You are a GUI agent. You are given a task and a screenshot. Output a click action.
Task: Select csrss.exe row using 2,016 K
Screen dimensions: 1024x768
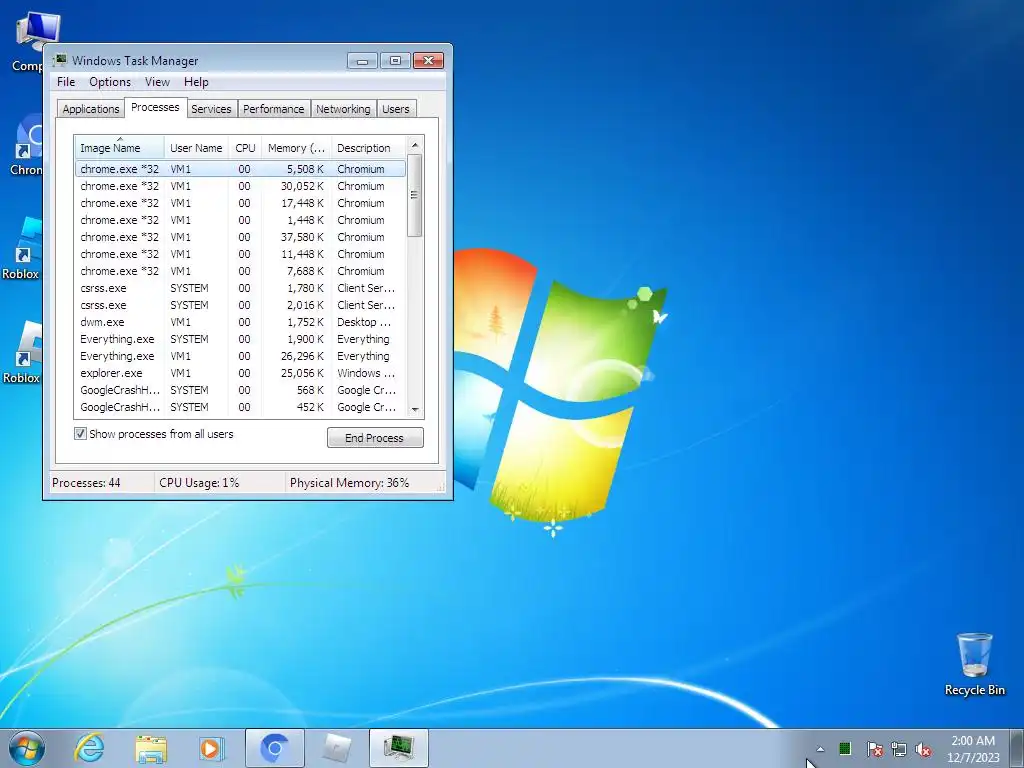pyautogui.click(x=240, y=305)
